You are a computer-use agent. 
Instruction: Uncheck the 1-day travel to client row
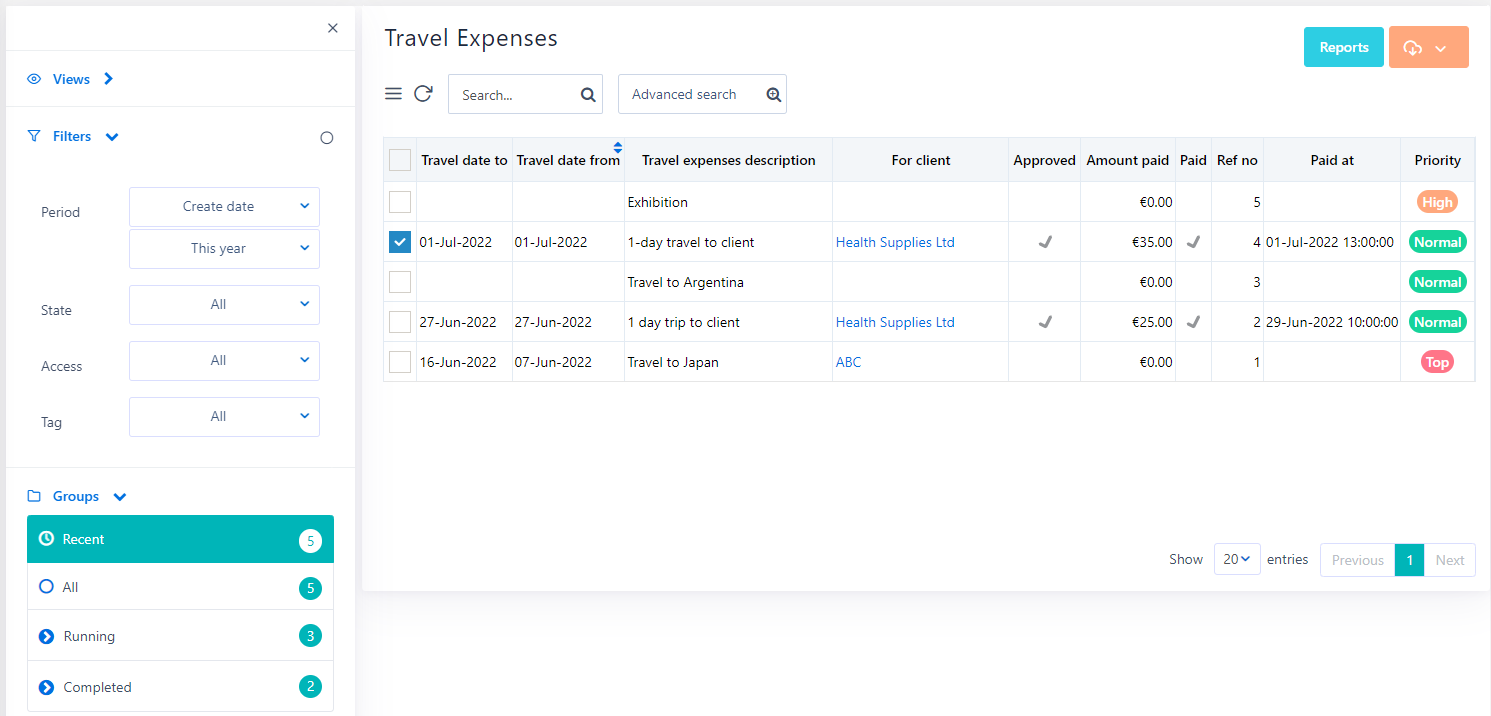coord(400,242)
